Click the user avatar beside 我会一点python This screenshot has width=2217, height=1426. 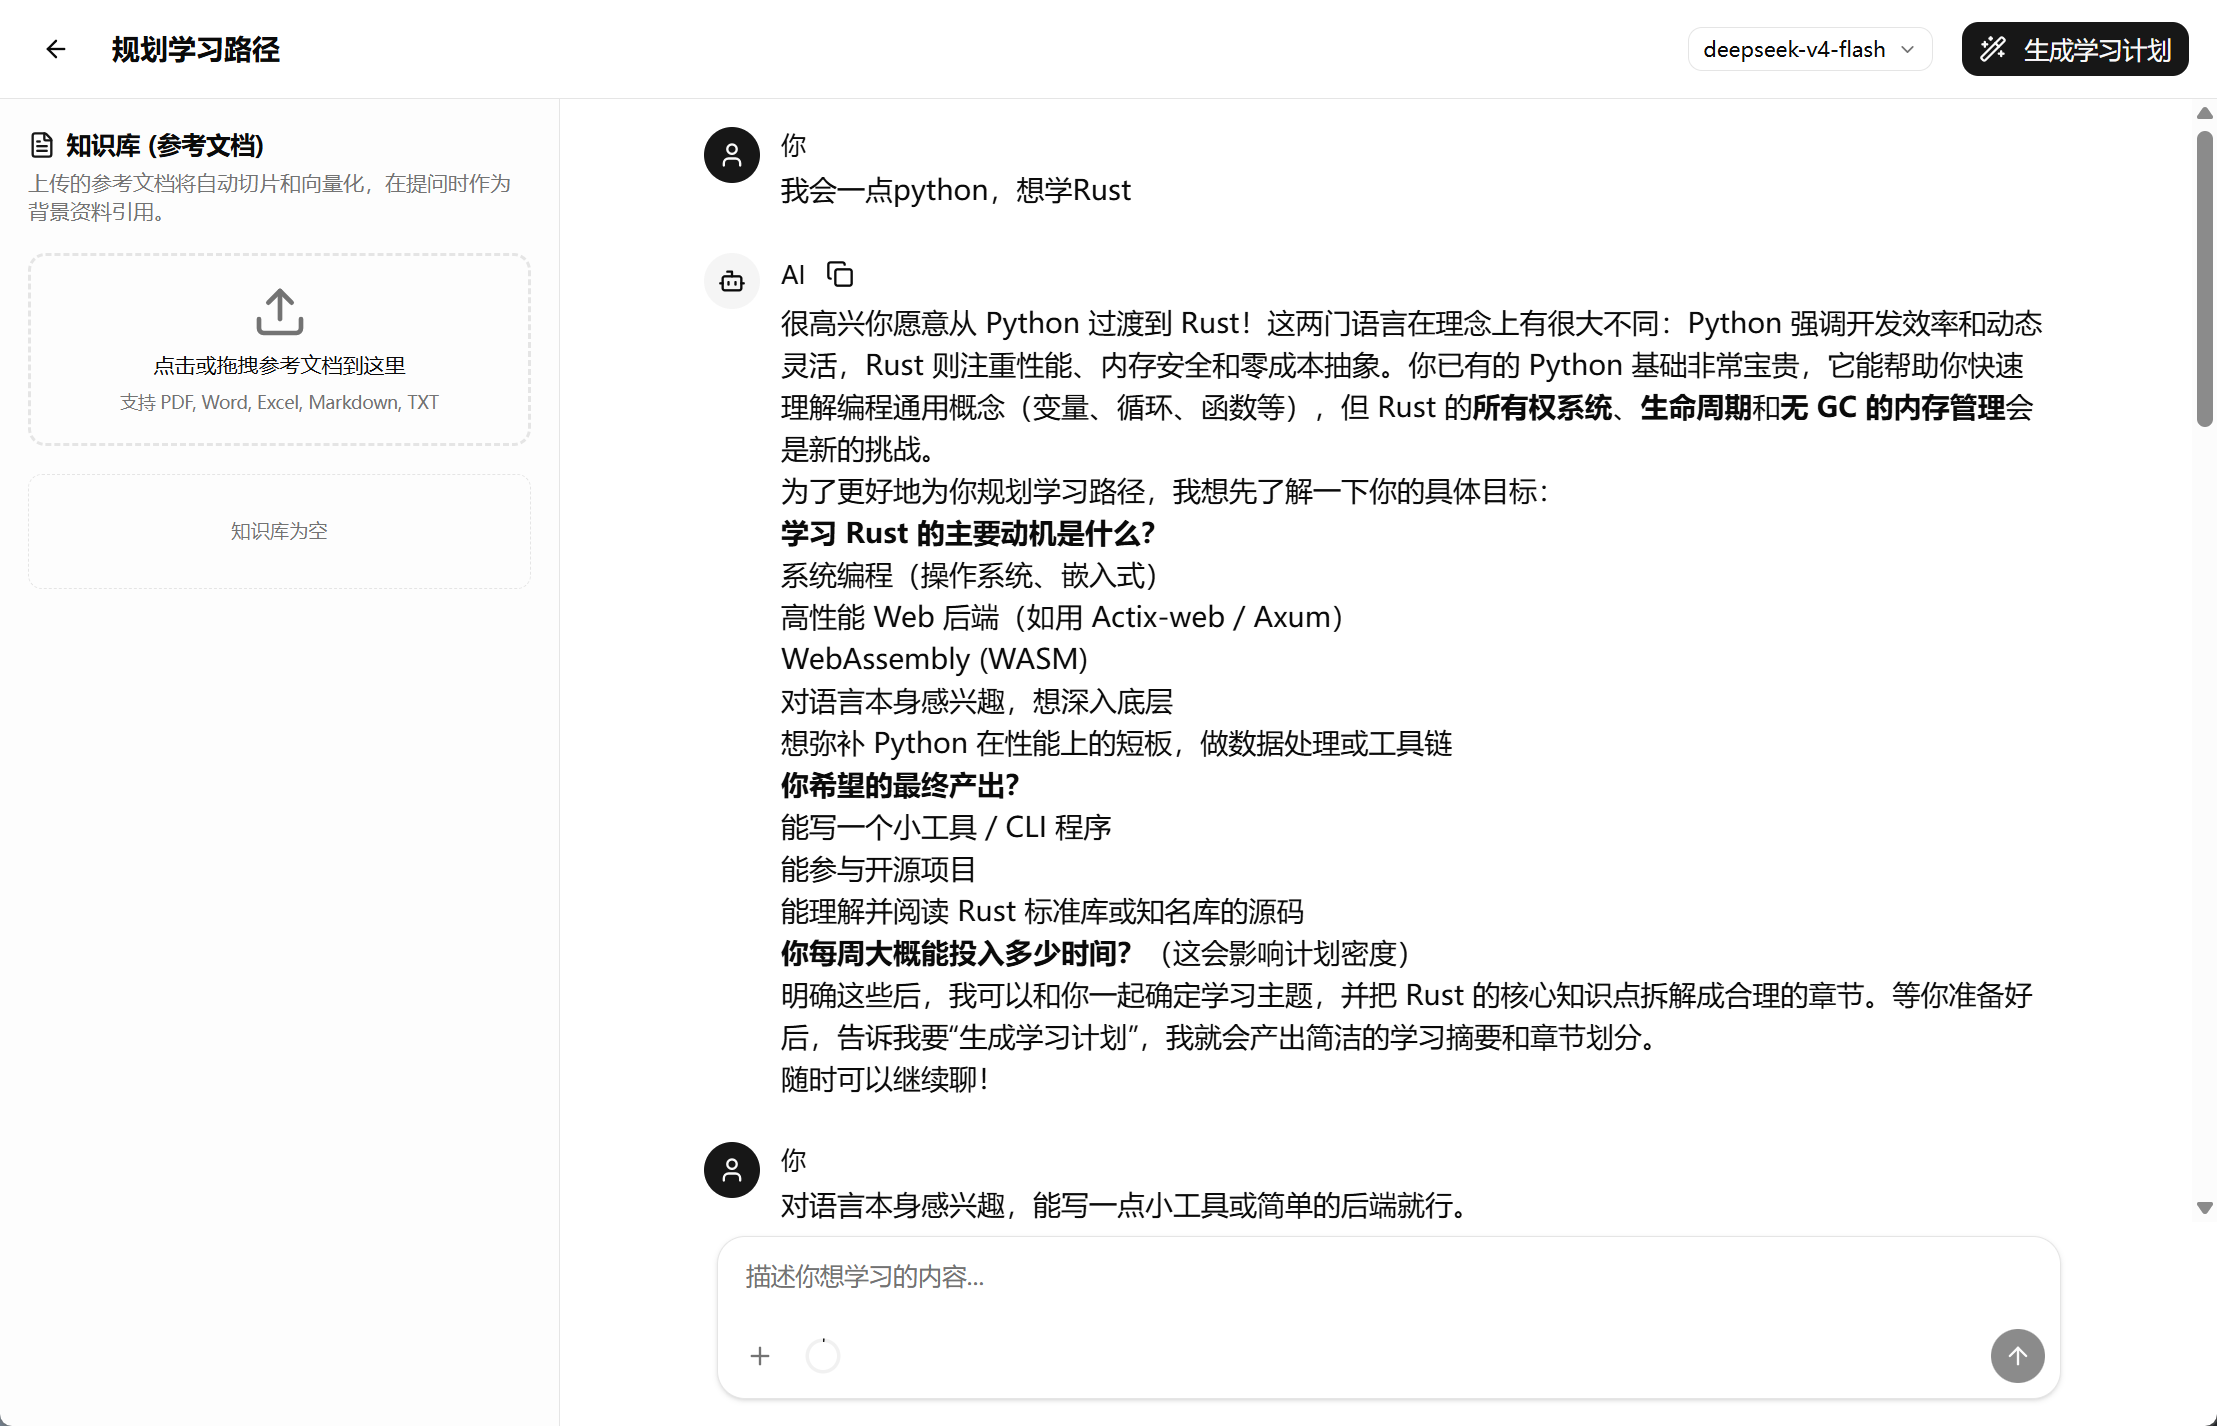click(x=732, y=155)
